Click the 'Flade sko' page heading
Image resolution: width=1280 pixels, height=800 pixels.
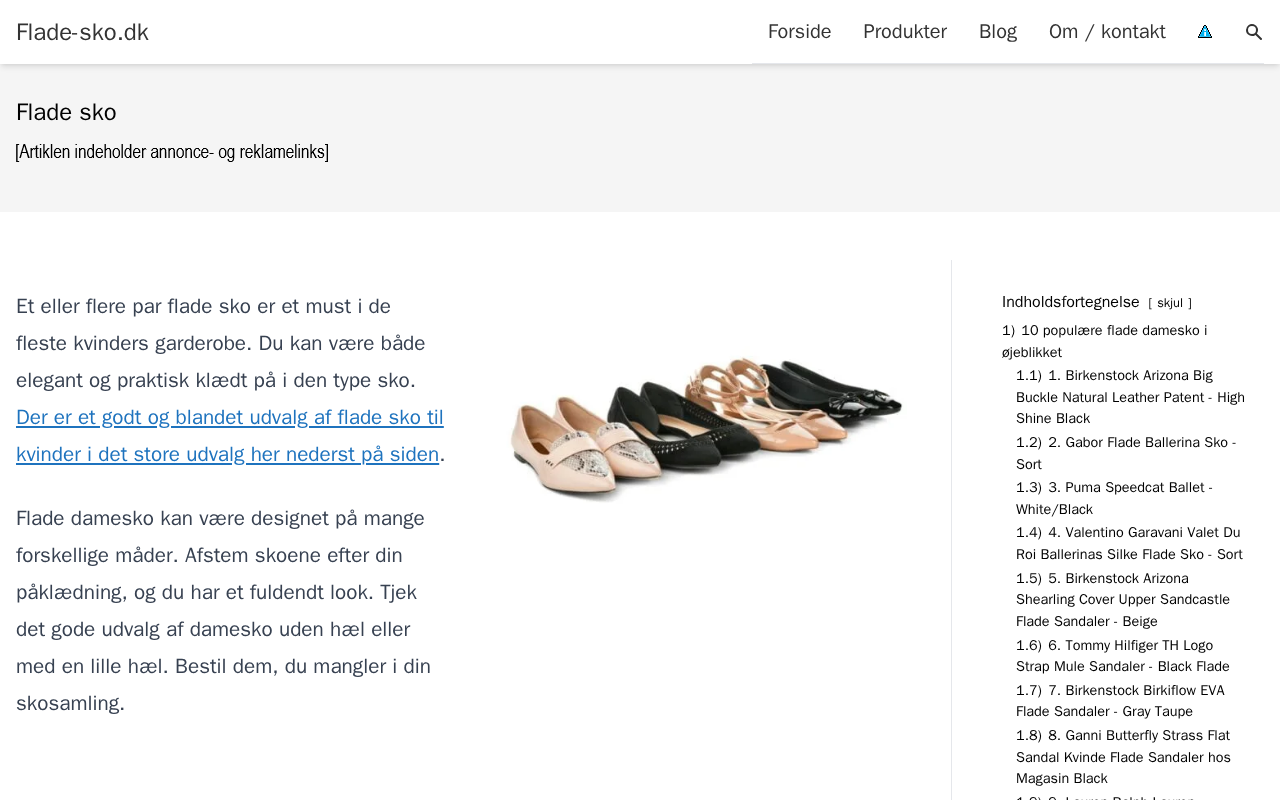click(x=66, y=112)
